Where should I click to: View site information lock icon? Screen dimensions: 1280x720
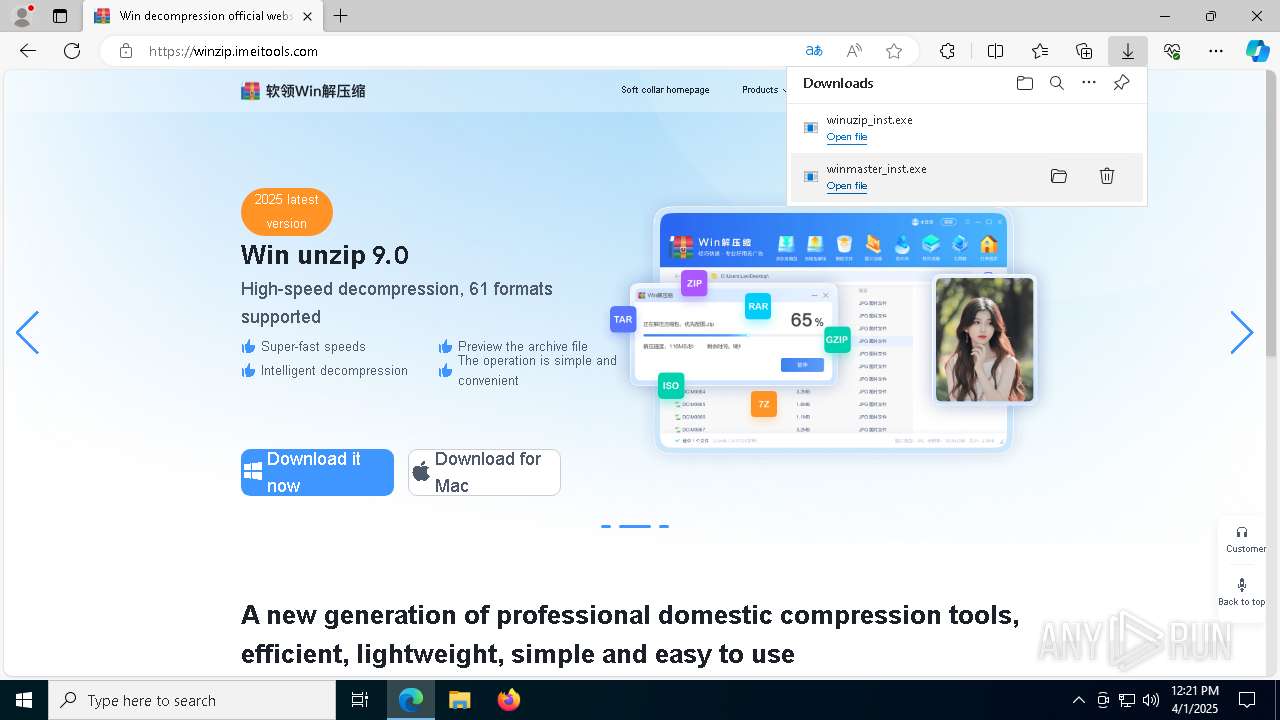tap(125, 51)
